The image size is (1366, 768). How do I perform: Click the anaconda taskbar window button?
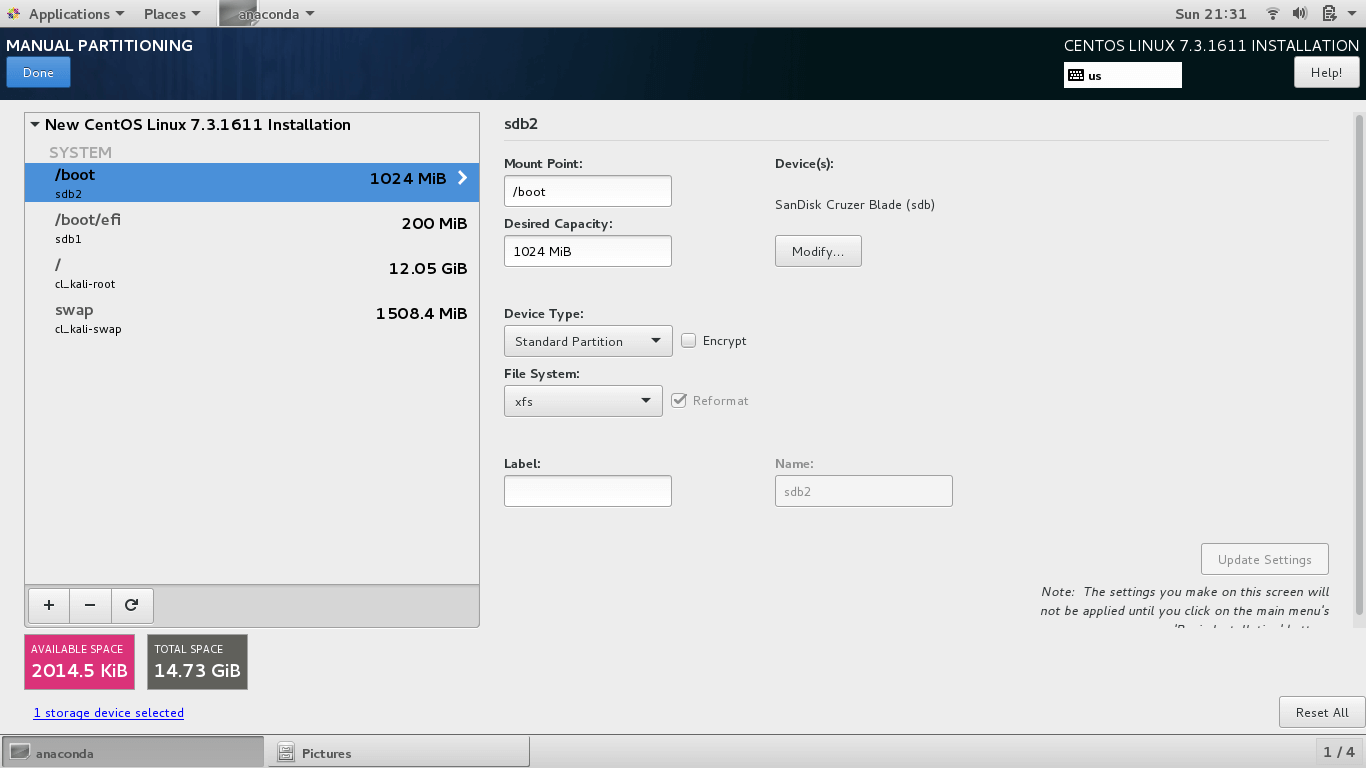(x=132, y=753)
